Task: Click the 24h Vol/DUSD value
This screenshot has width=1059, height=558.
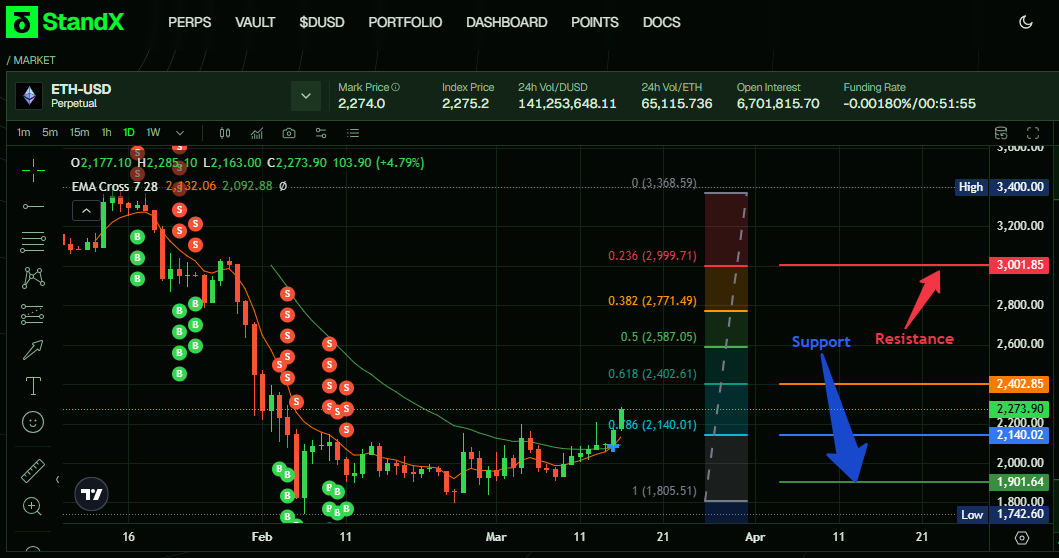Action: [567, 103]
